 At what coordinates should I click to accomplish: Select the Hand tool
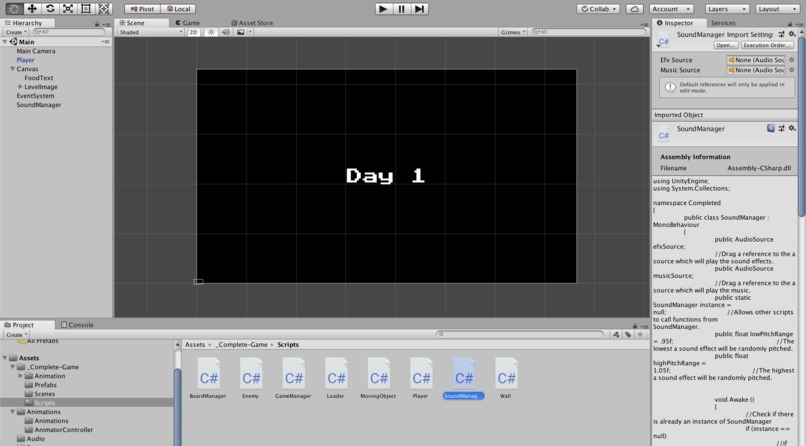tap(14, 9)
